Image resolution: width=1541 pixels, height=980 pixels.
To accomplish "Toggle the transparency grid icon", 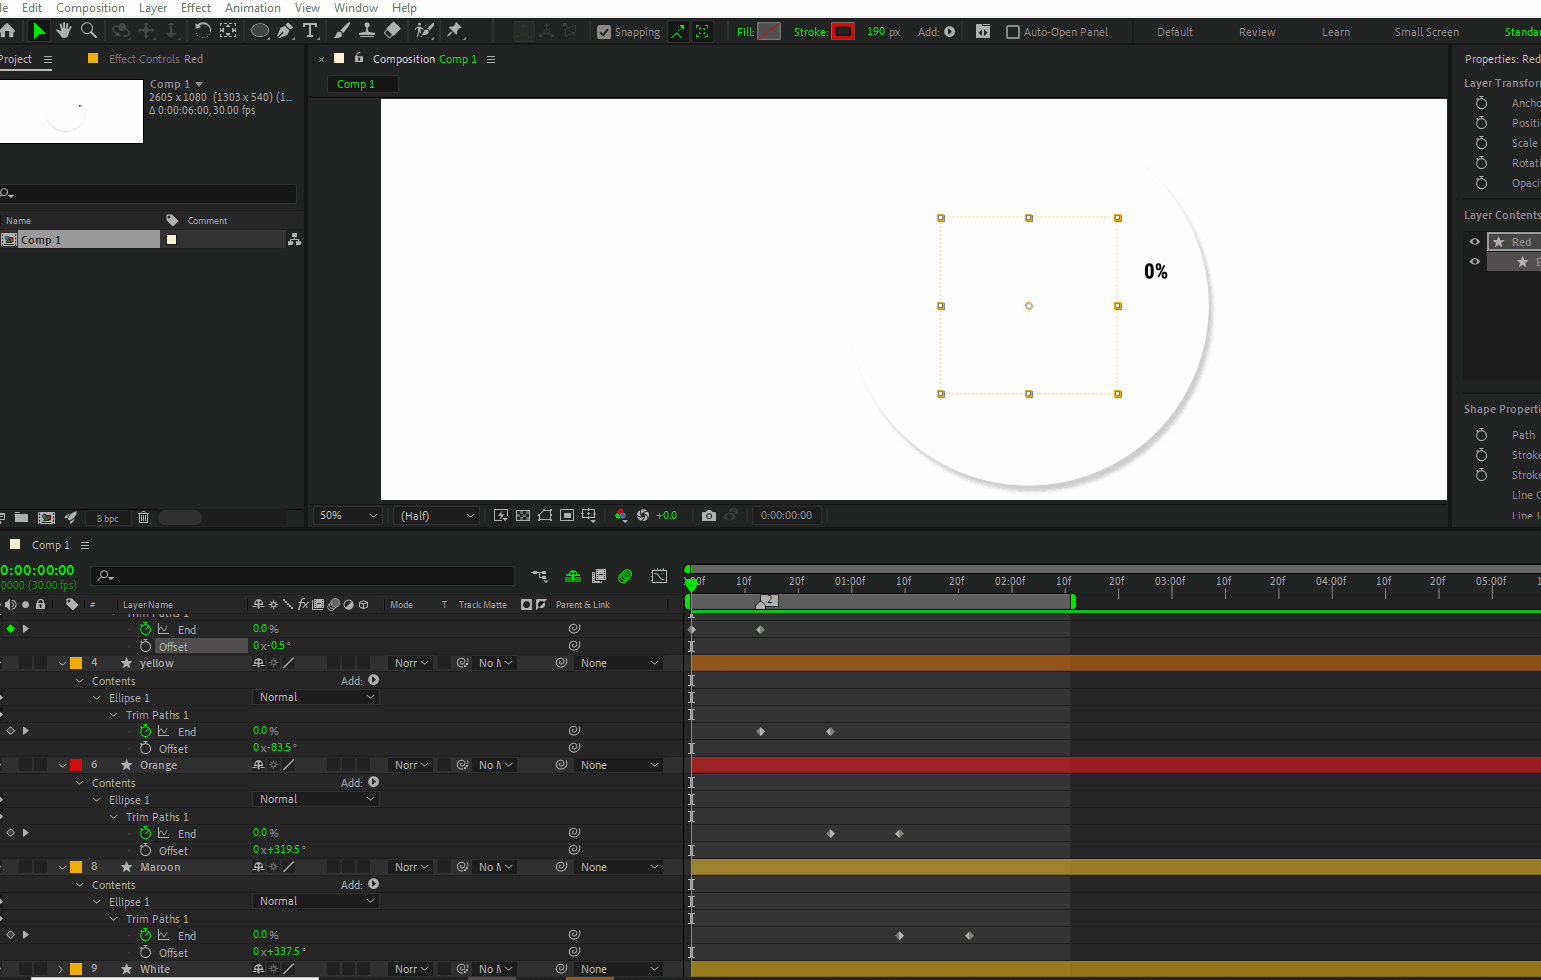I will (x=523, y=515).
